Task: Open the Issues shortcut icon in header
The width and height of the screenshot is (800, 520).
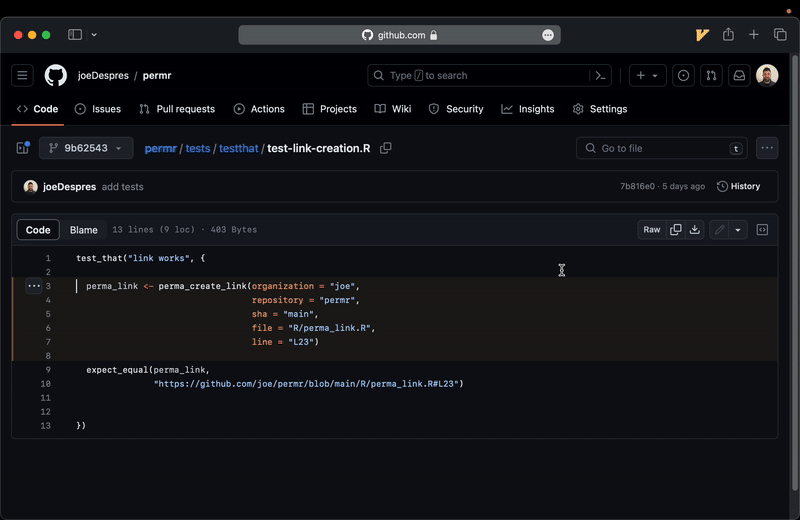Action: tap(683, 76)
